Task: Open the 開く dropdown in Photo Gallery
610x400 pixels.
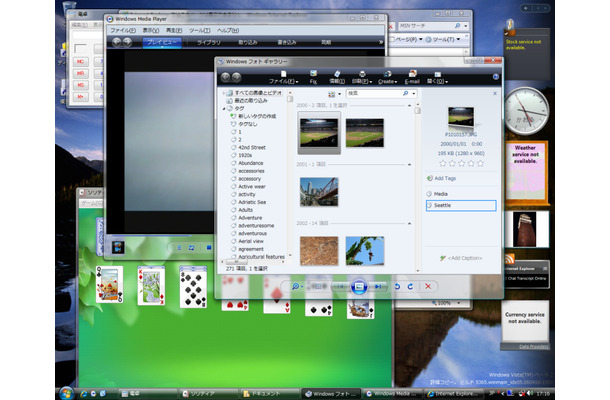Action: click(x=437, y=77)
